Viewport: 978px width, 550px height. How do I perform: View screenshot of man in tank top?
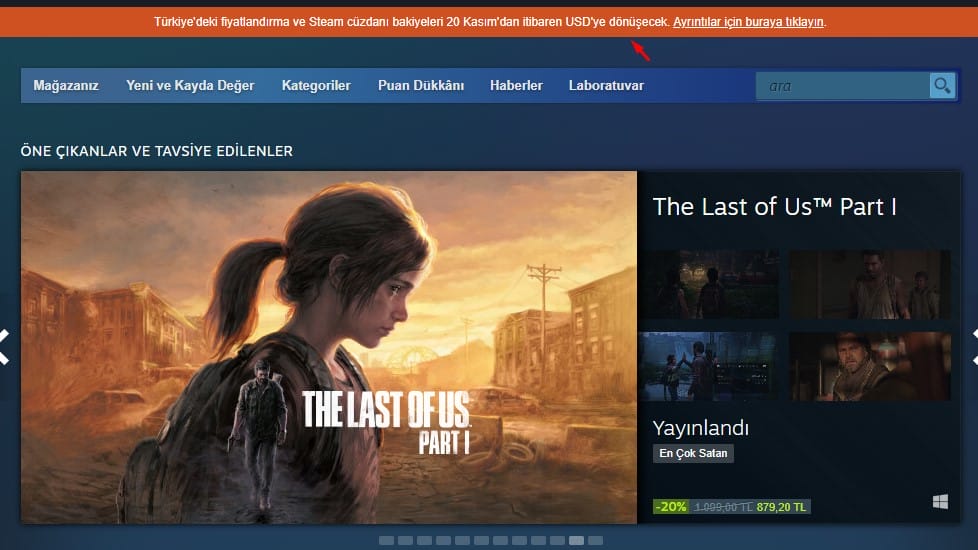click(x=870, y=284)
